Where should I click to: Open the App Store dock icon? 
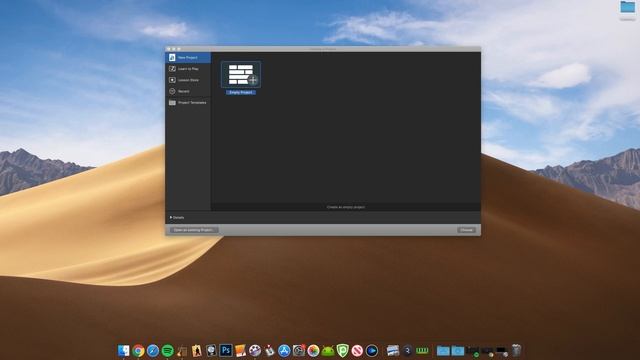[x=284, y=351]
